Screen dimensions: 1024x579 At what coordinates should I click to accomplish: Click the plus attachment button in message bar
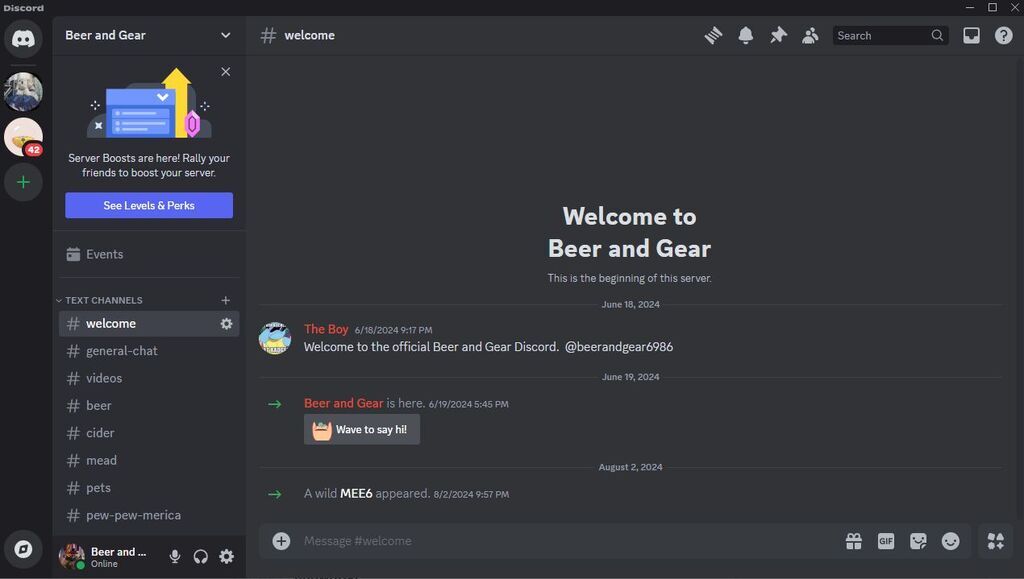click(x=281, y=541)
